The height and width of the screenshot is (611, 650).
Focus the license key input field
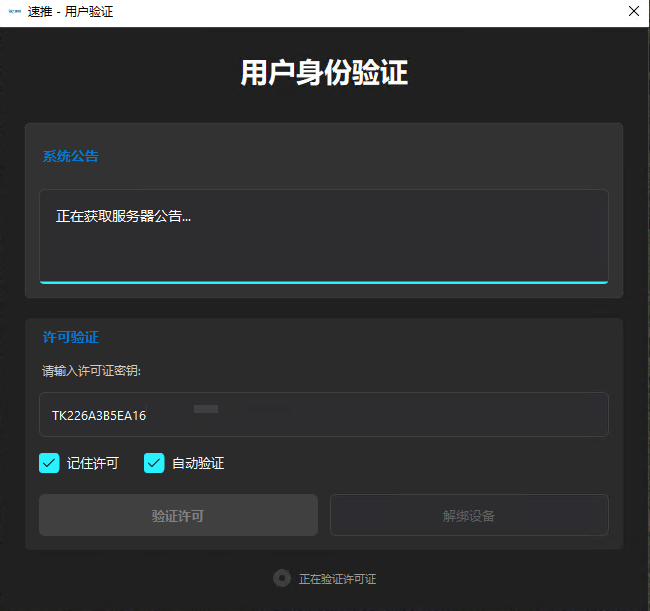400,414
